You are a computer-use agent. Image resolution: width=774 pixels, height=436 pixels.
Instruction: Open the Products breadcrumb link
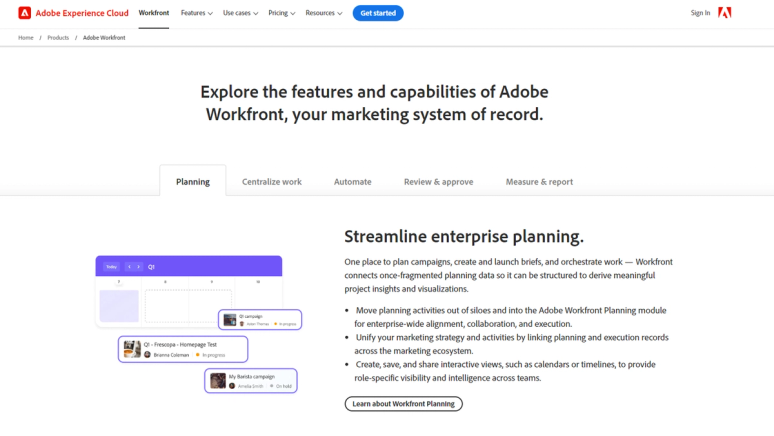click(x=58, y=38)
